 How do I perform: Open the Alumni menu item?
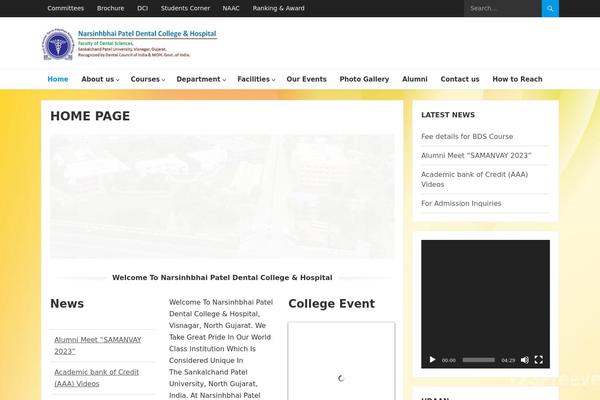click(x=415, y=79)
